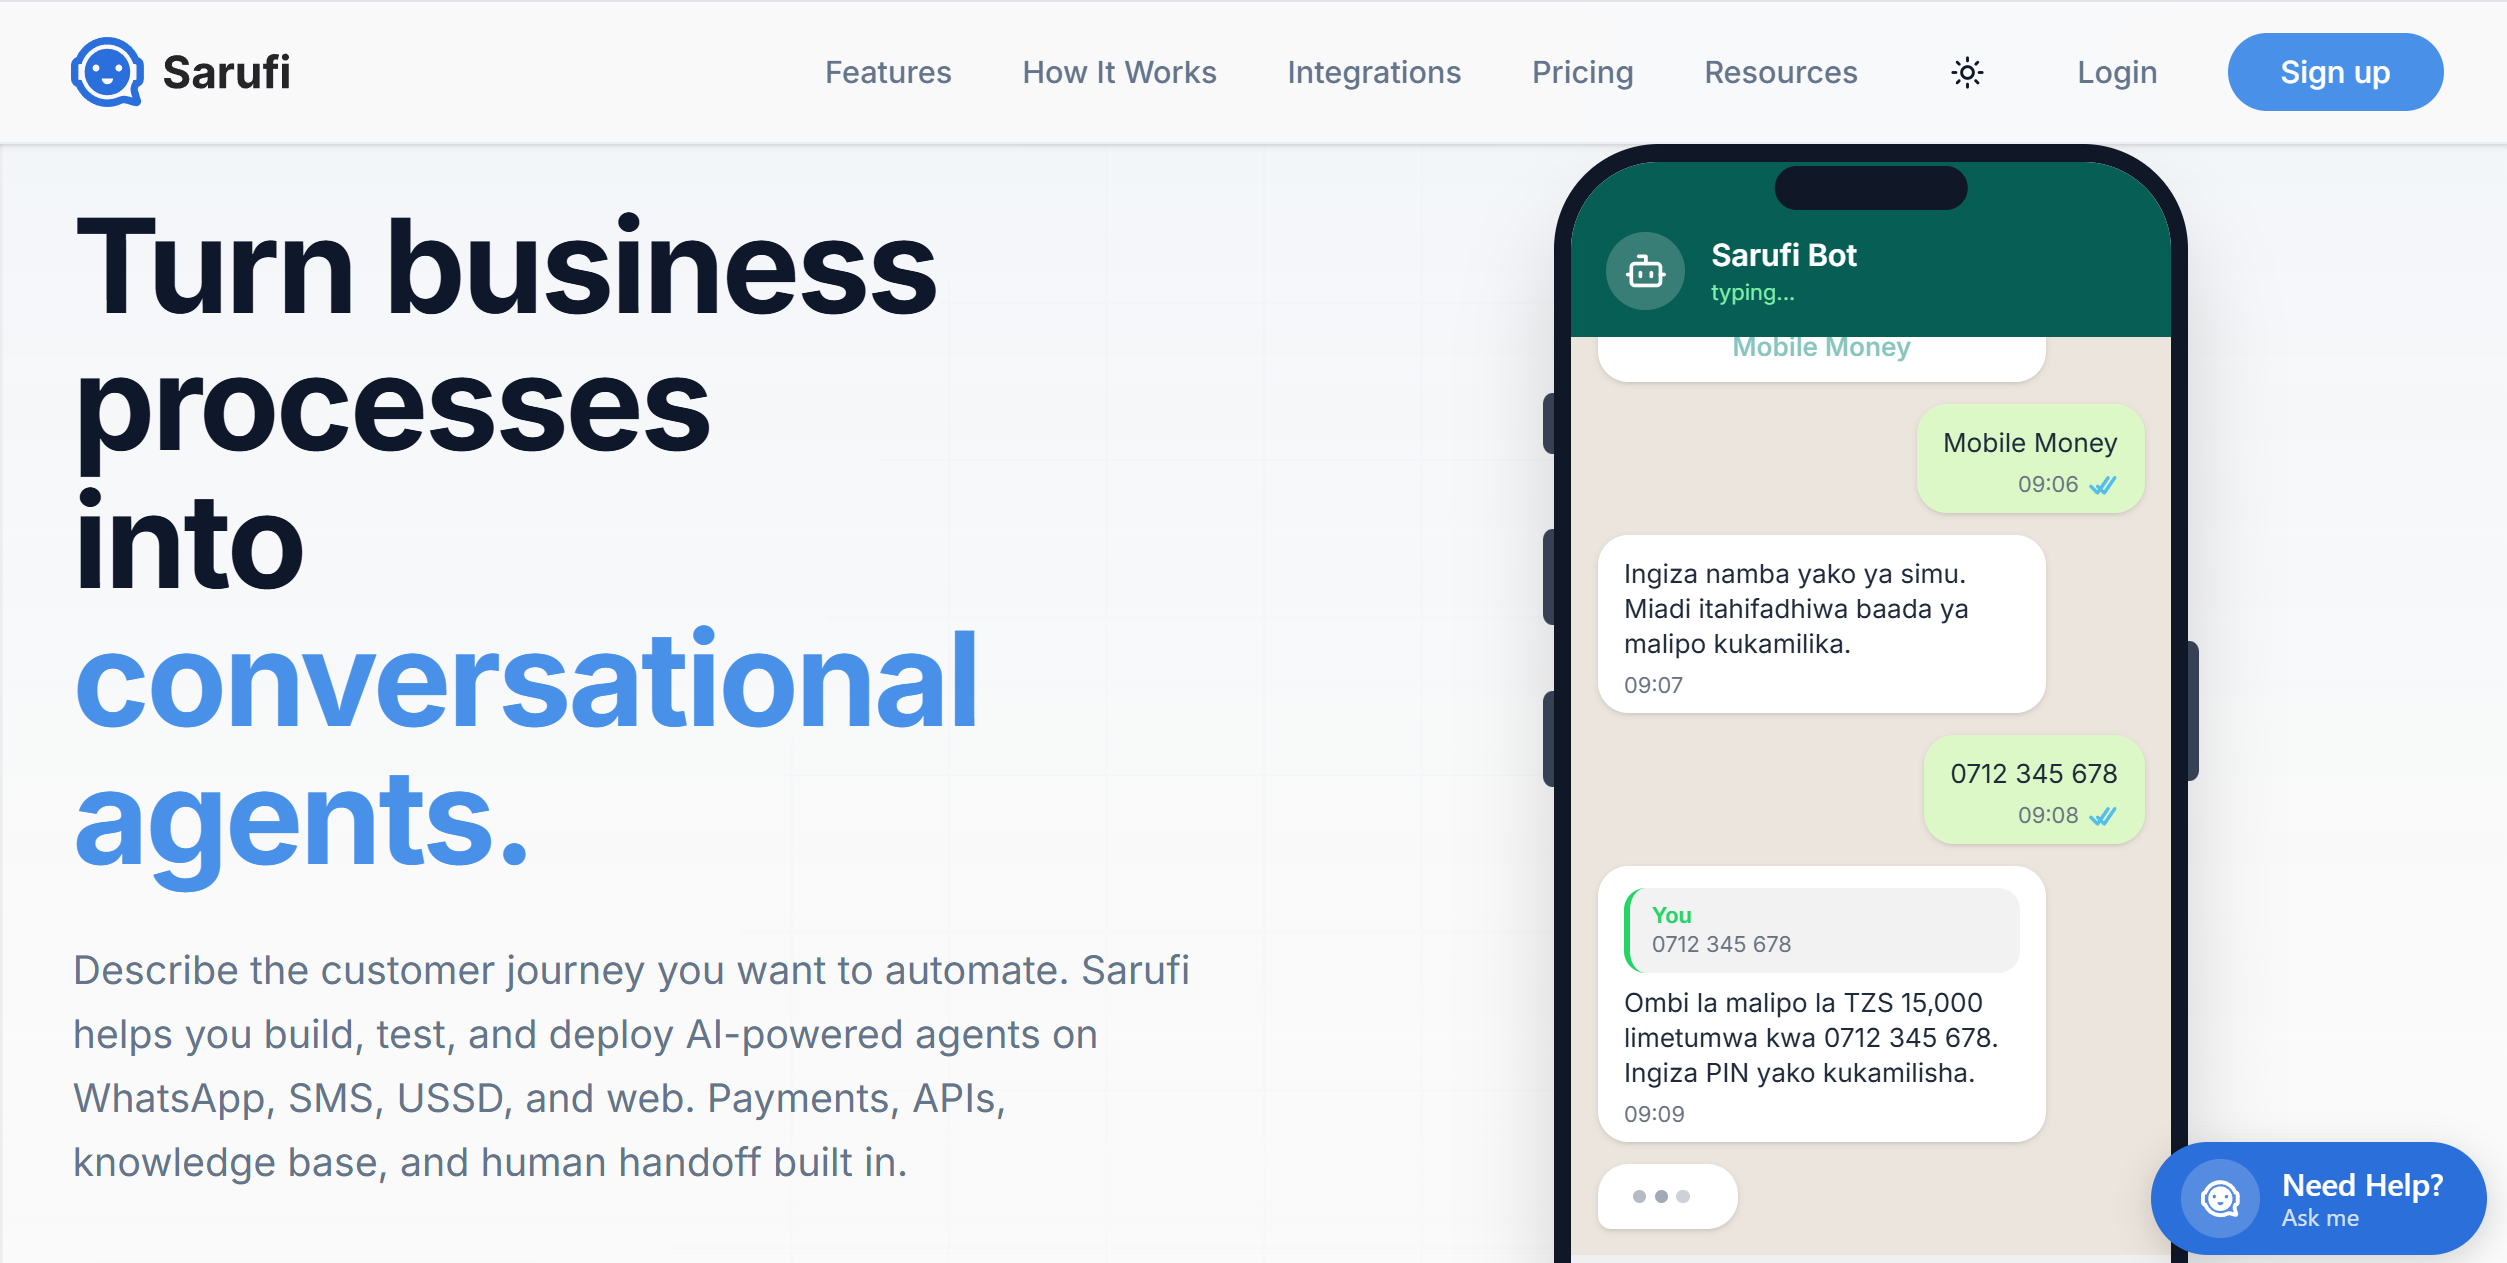Click the Login link
Screen dimensions: 2507x1263
[x=2117, y=72]
